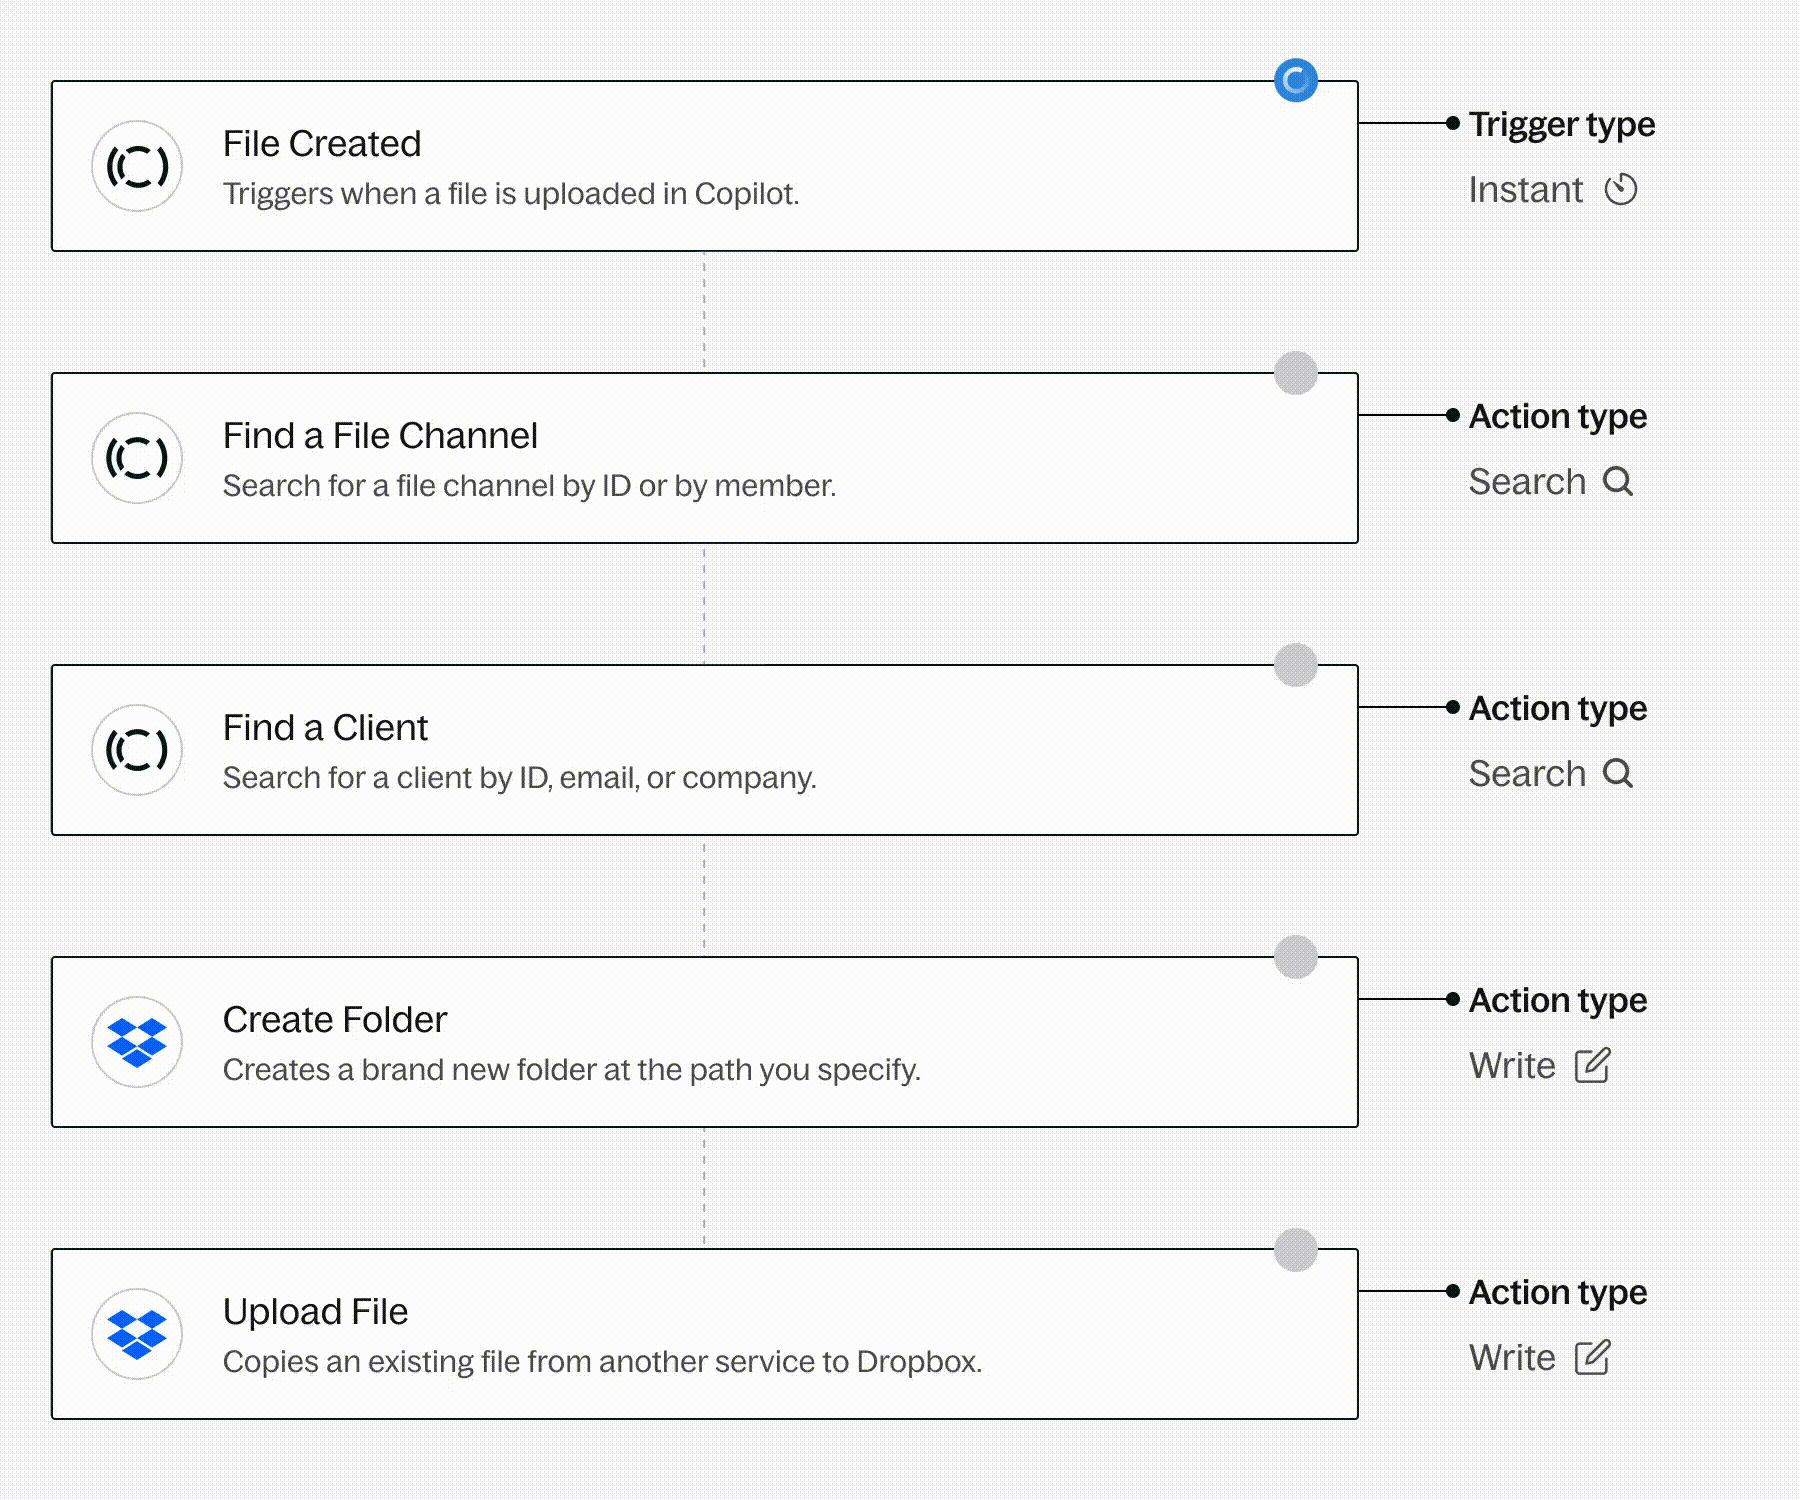Toggle the gray status dot on Find a Client

pyautogui.click(x=1296, y=665)
